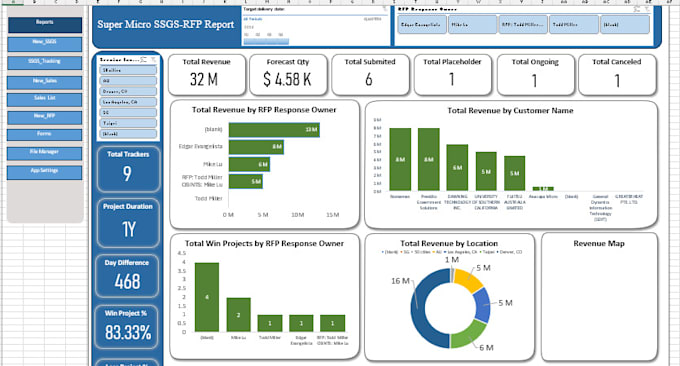This screenshot has width=680, height=366.
Task: Select the Total Canceled card
Action: click(617, 75)
